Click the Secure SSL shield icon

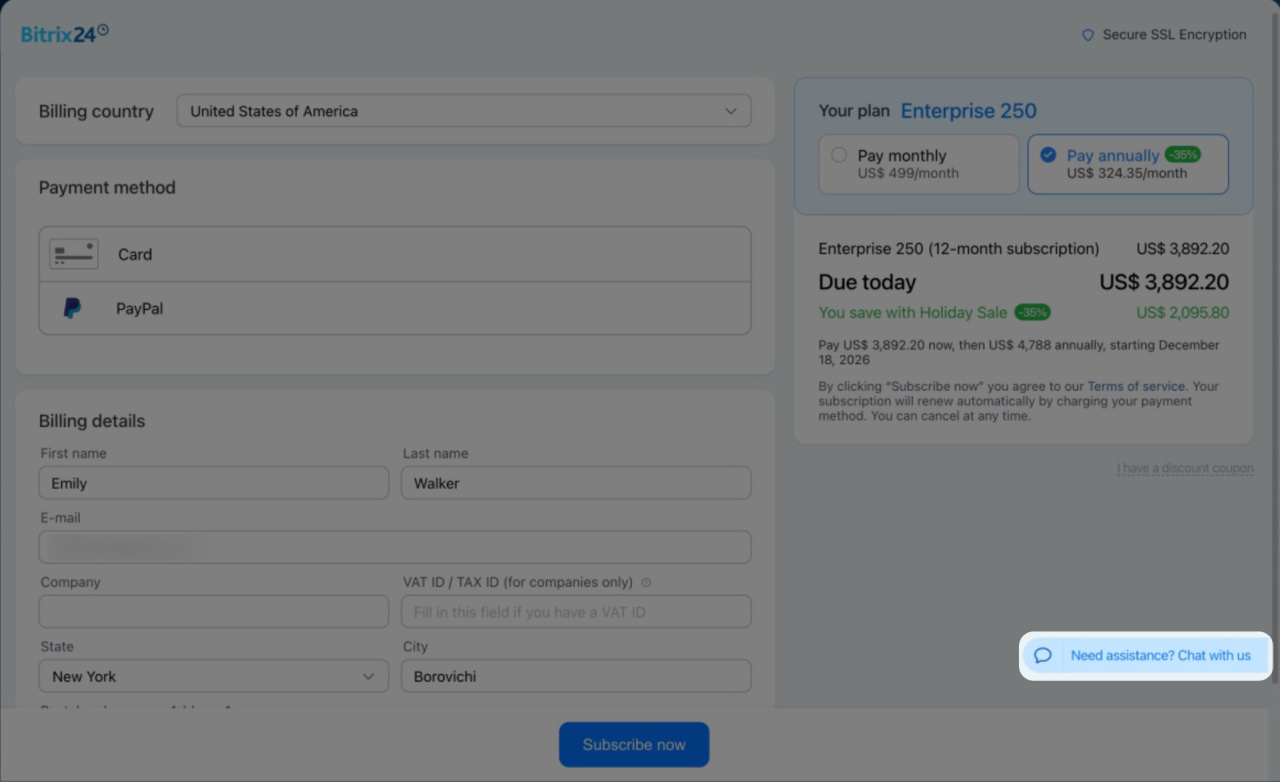coord(1088,35)
